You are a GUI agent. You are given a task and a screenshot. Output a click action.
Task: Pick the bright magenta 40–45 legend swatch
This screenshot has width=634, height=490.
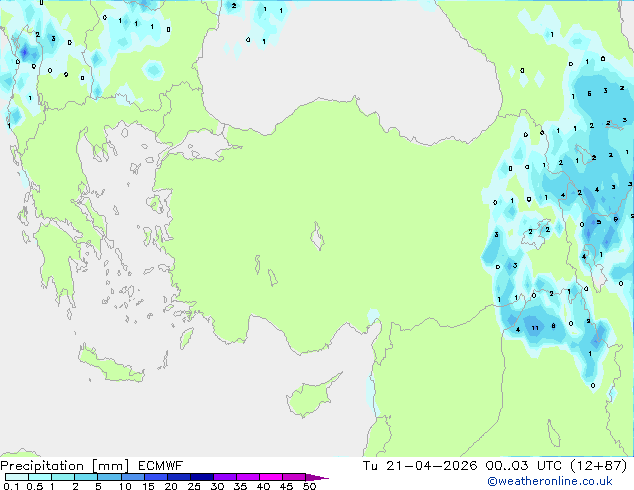(271, 477)
